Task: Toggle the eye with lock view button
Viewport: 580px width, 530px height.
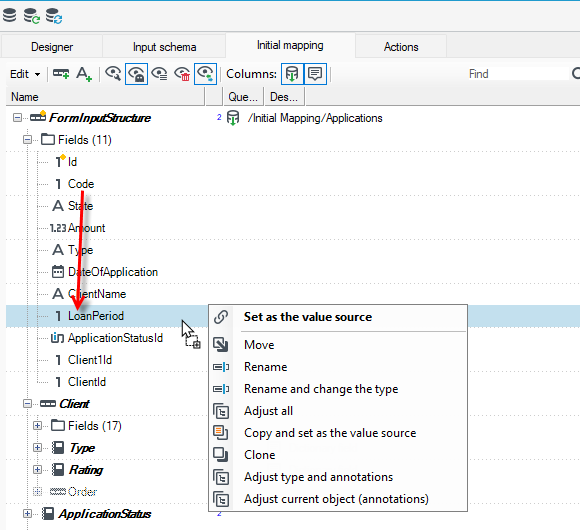Action: tap(136, 74)
